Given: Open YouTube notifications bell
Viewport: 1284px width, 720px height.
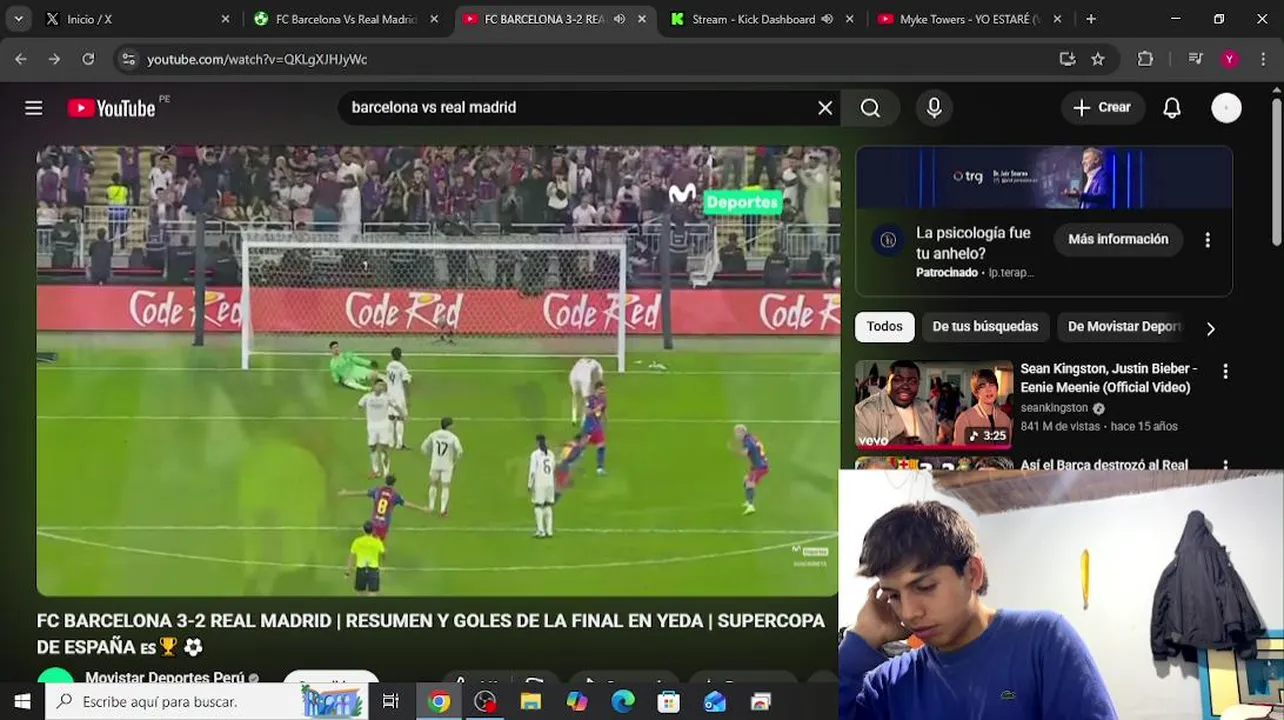Looking at the screenshot, I should point(1172,108).
